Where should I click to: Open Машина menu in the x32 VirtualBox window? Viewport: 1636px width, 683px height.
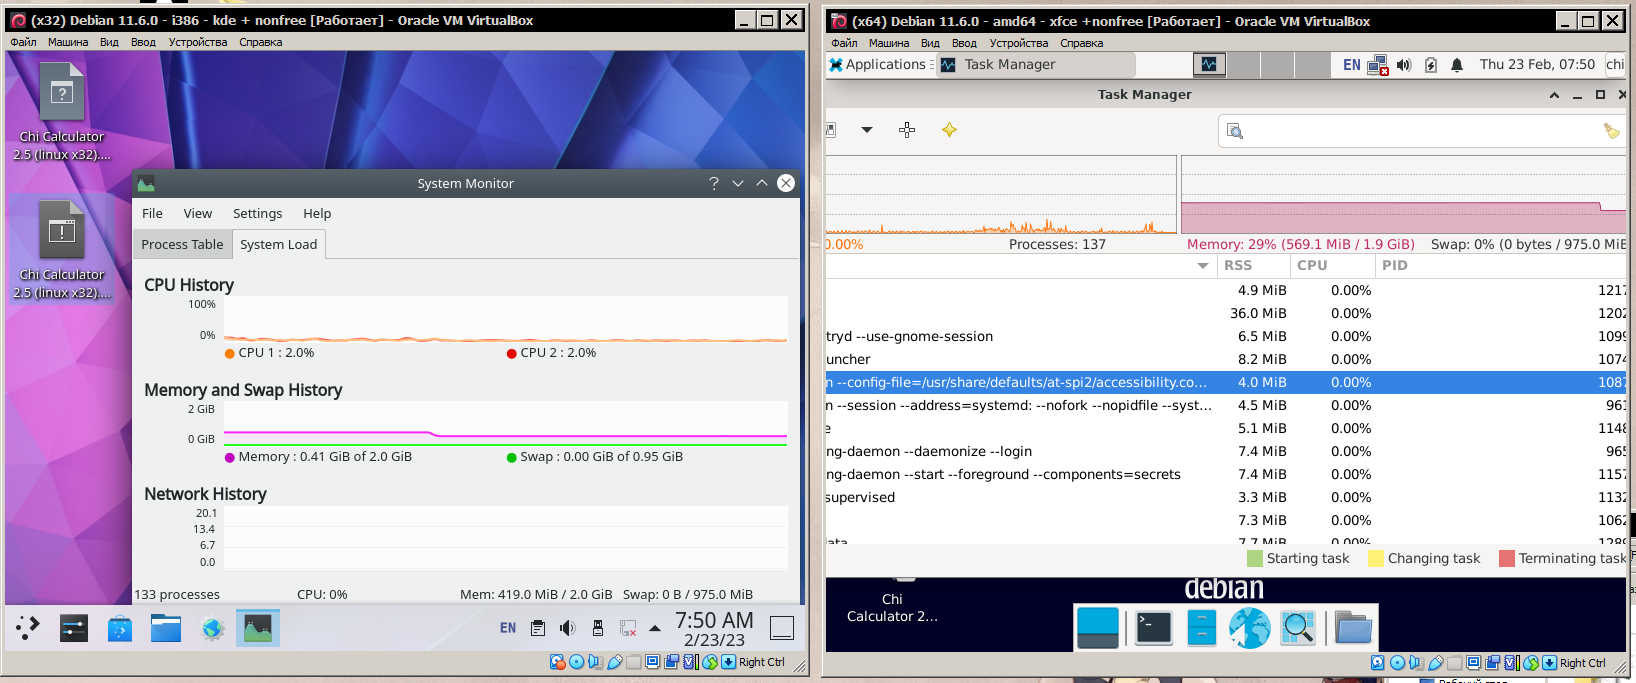(68, 42)
